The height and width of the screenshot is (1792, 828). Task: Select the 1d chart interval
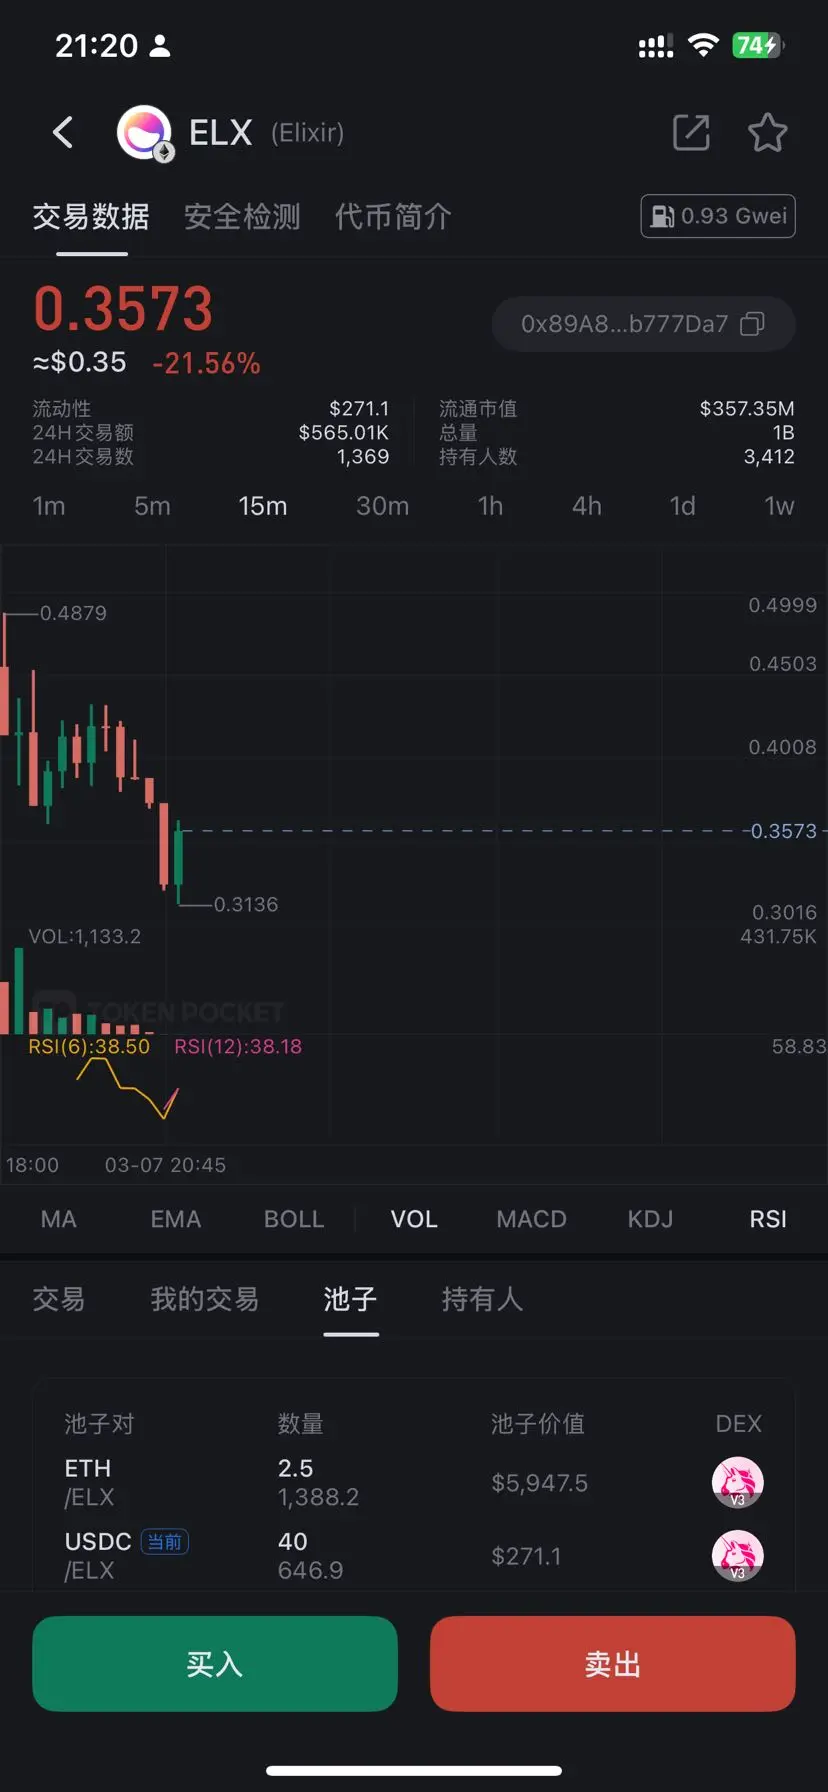click(x=682, y=506)
